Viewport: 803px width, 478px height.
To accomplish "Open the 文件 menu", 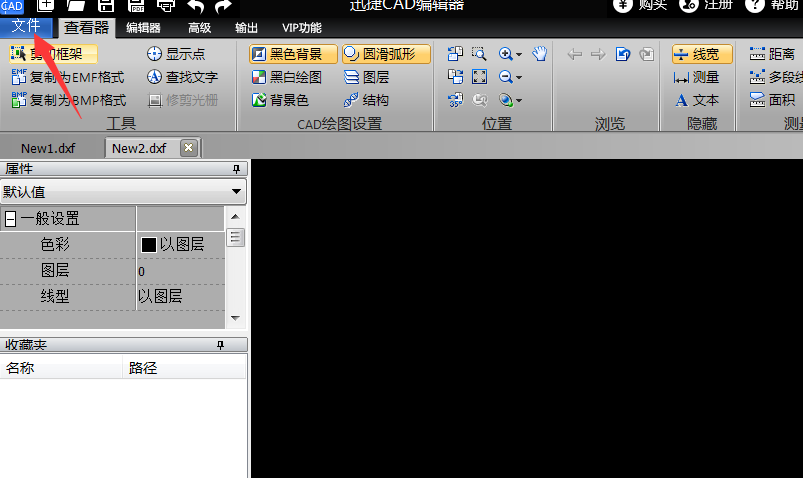I will (x=26, y=27).
